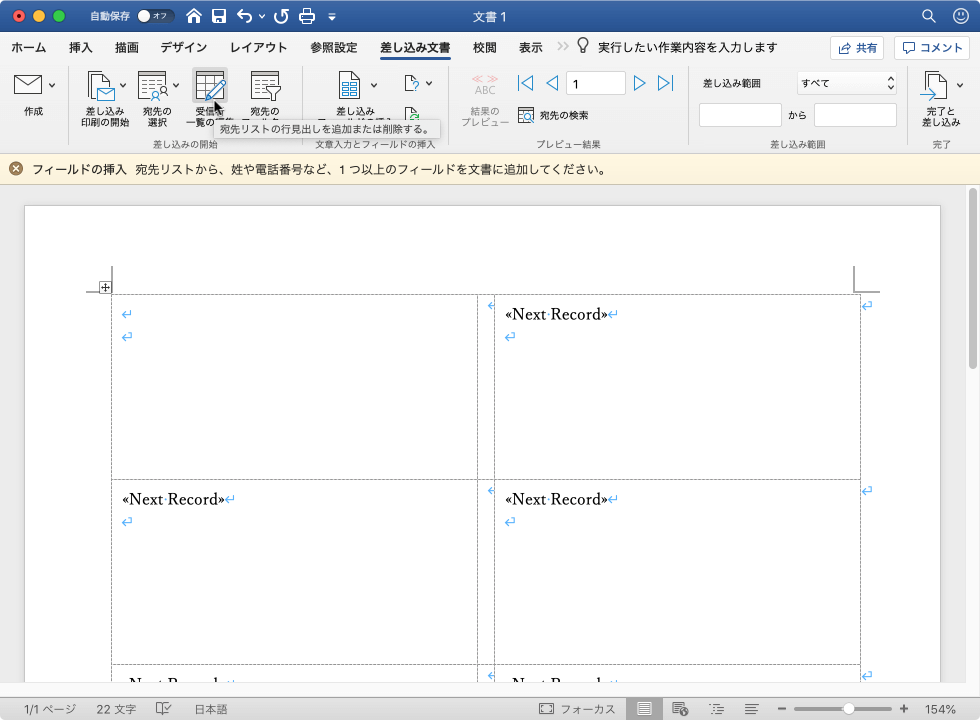Open the spelling check status icon
The width and height of the screenshot is (980, 720).
(164, 709)
